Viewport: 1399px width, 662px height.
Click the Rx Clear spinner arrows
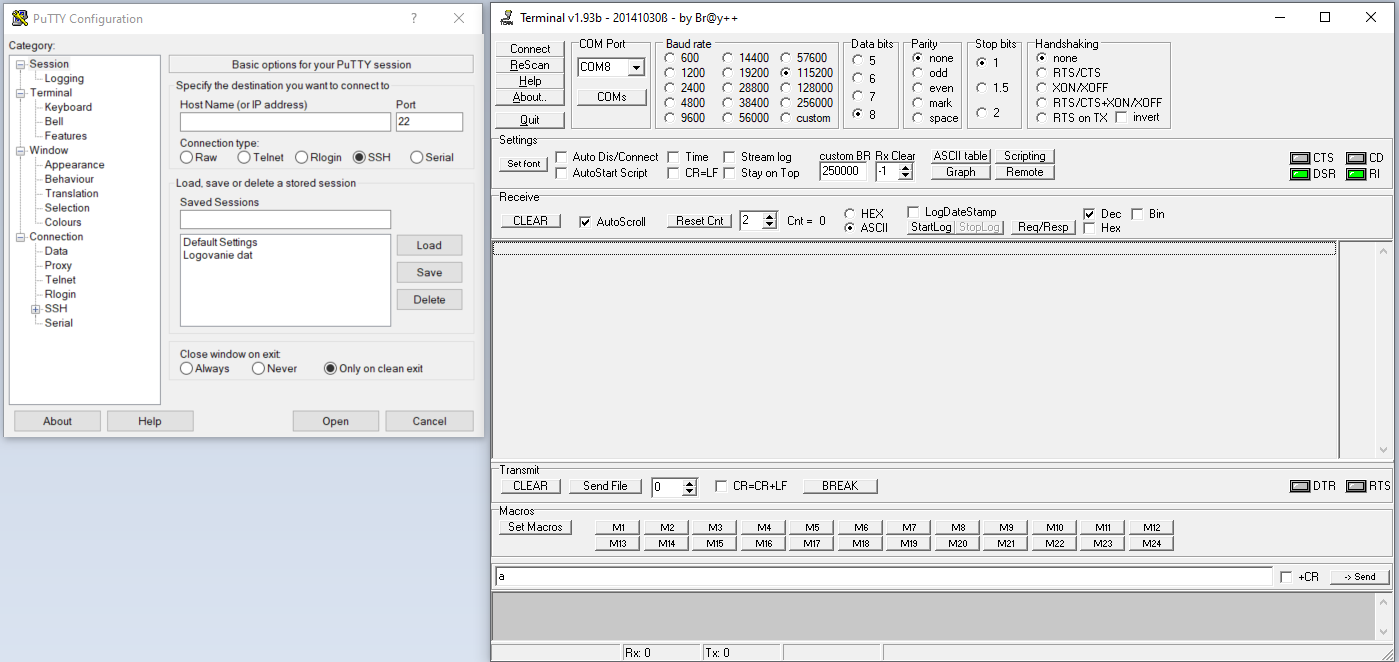click(x=906, y=171)
